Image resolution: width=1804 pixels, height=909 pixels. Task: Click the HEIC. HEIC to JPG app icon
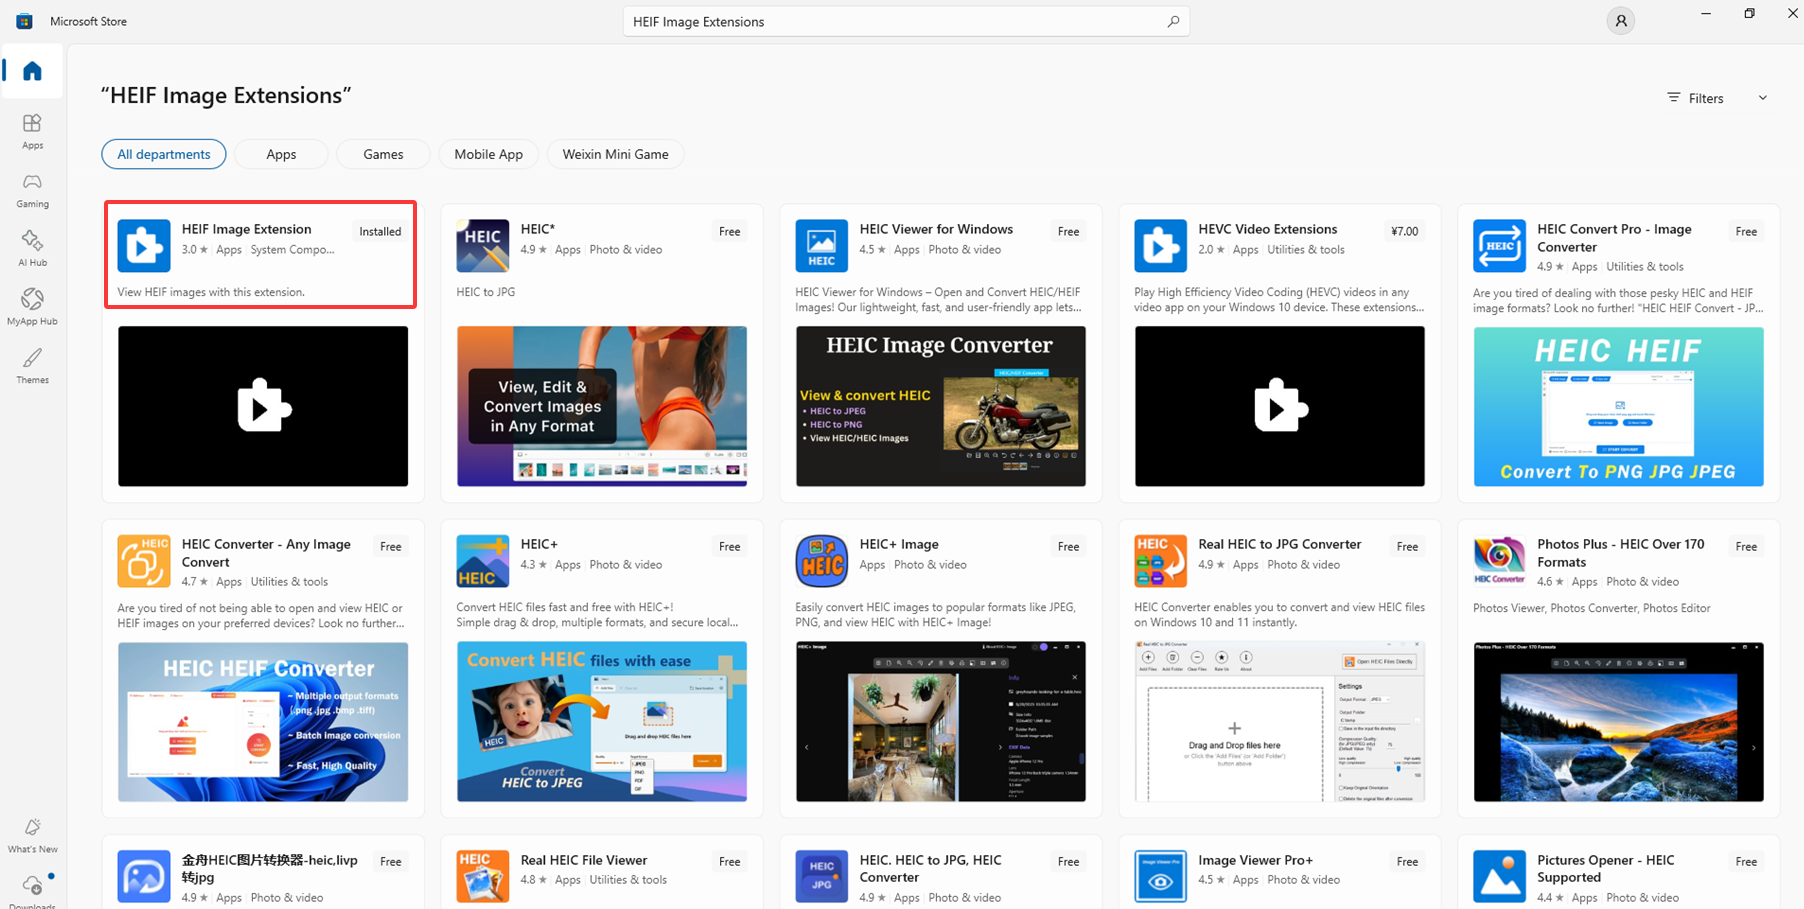[x=822, y=876]
